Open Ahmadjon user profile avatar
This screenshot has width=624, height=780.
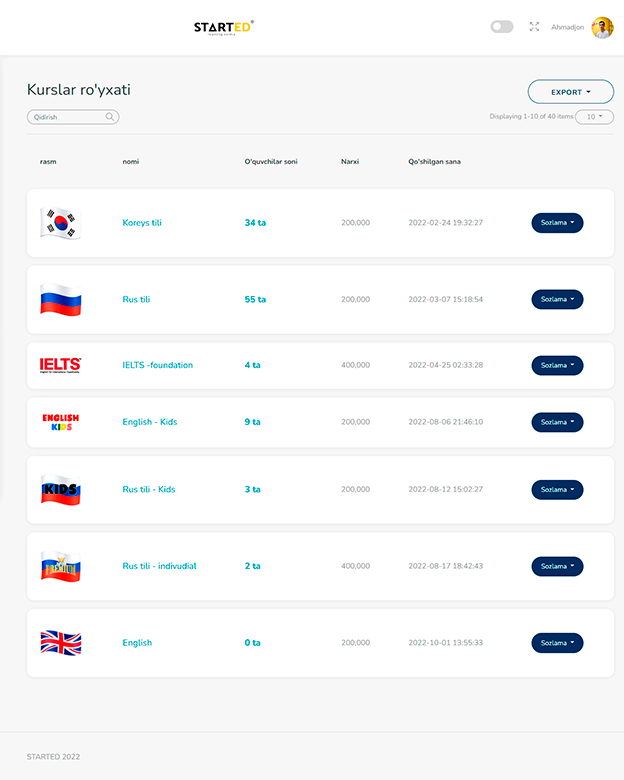point(602,27)
